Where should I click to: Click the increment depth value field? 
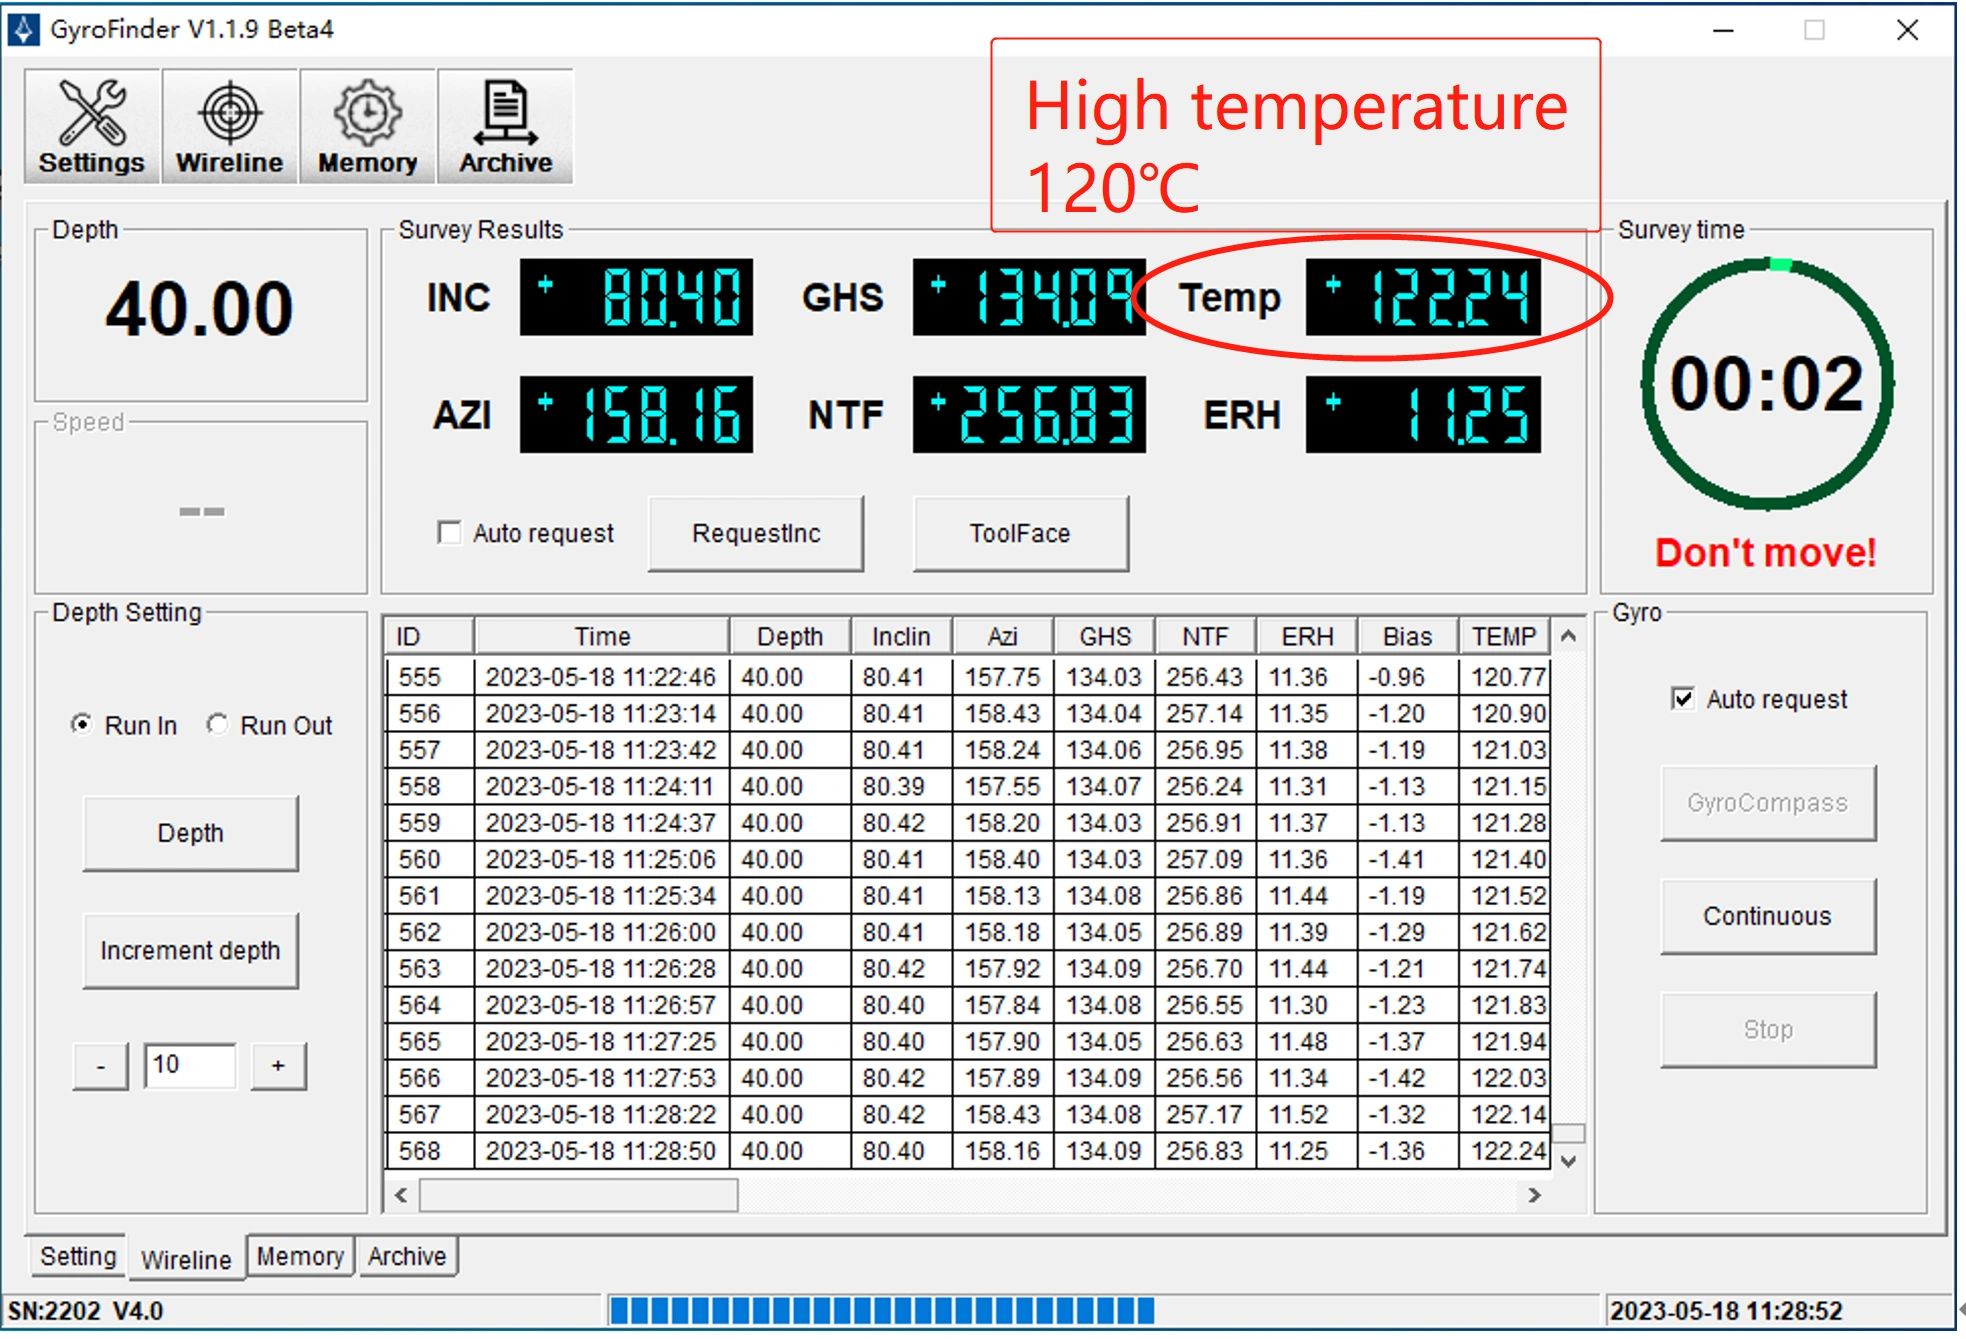[x=190, y=1065]
